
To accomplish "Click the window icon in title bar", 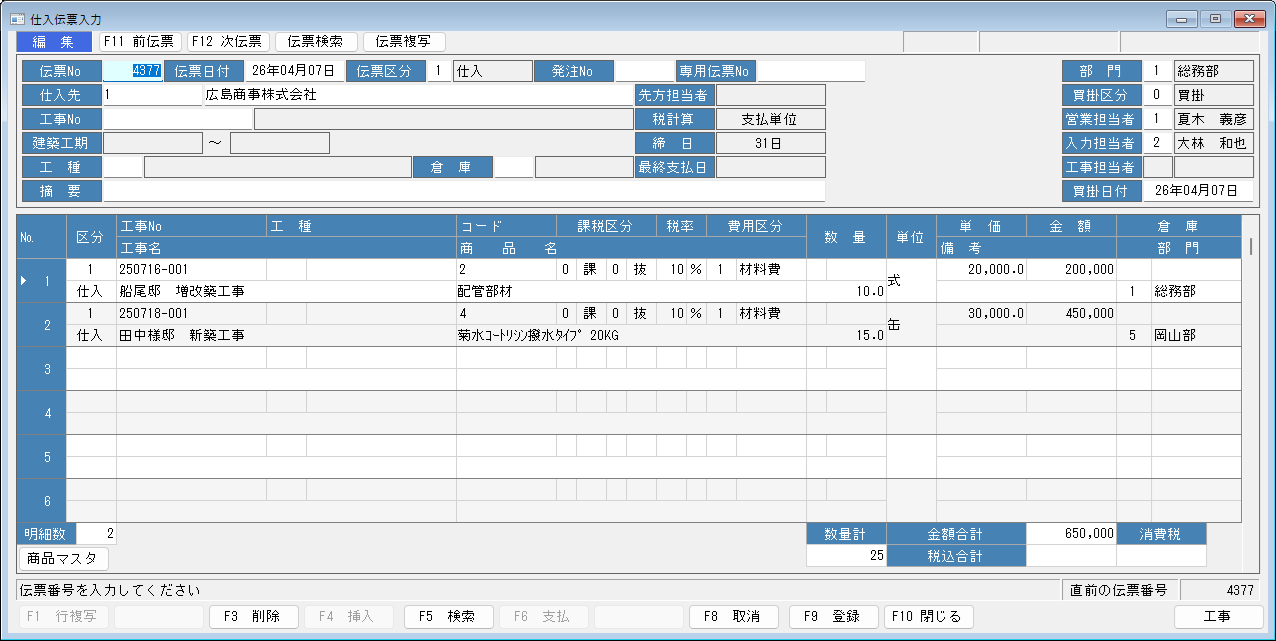I will (17, 19).
